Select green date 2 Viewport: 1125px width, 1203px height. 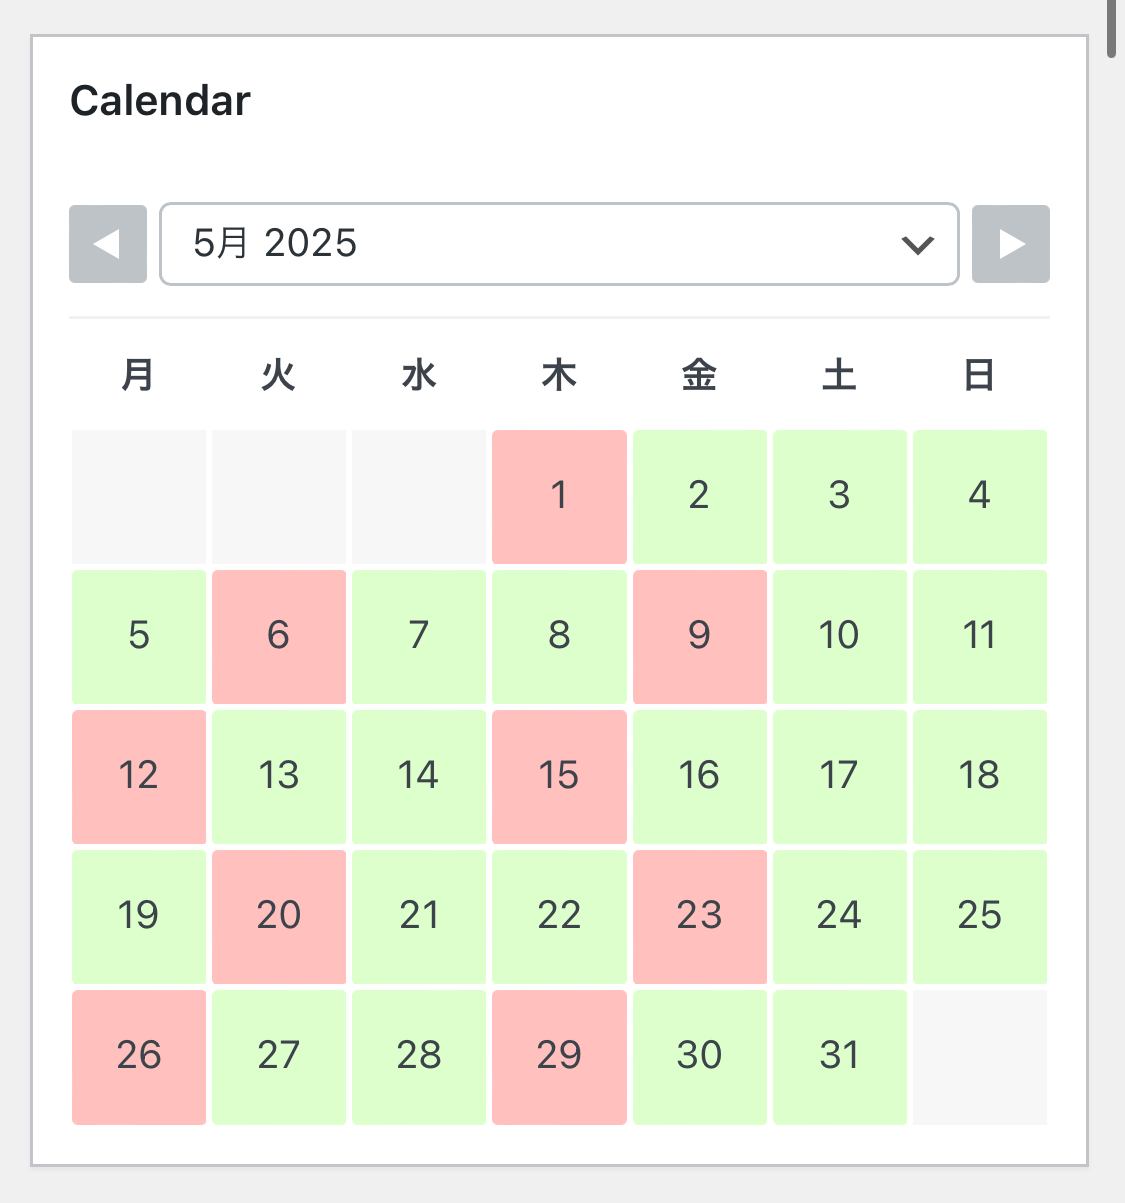700,497
